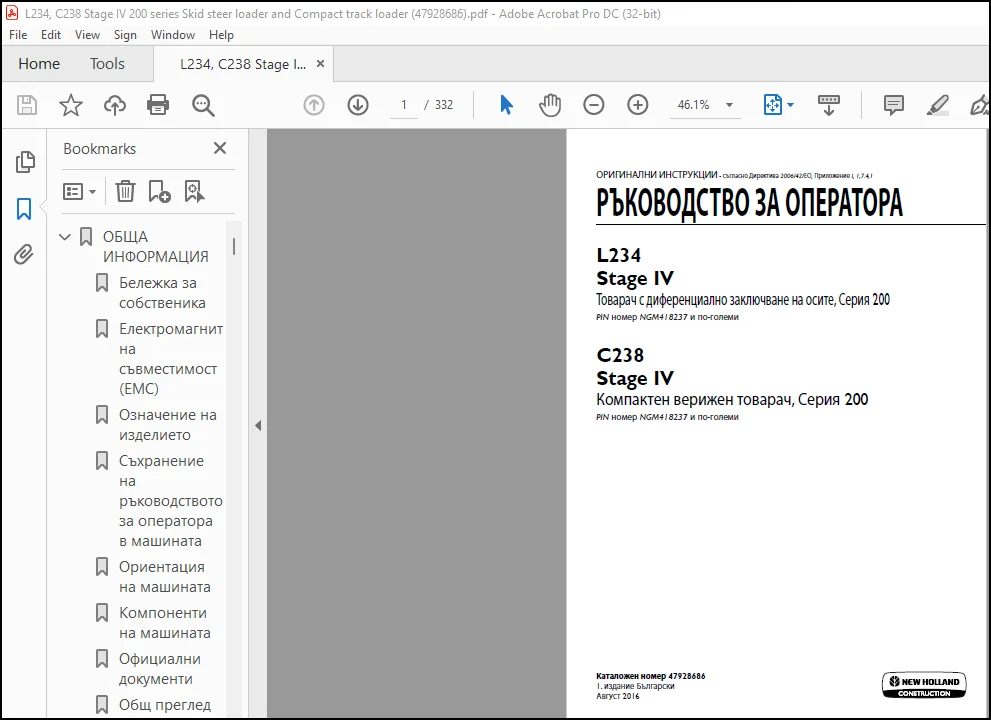Select the ОБЩА ИНФОРМАЦИЯ bookmark
Screen dimensions: 991x720
[x=155, y=247]
